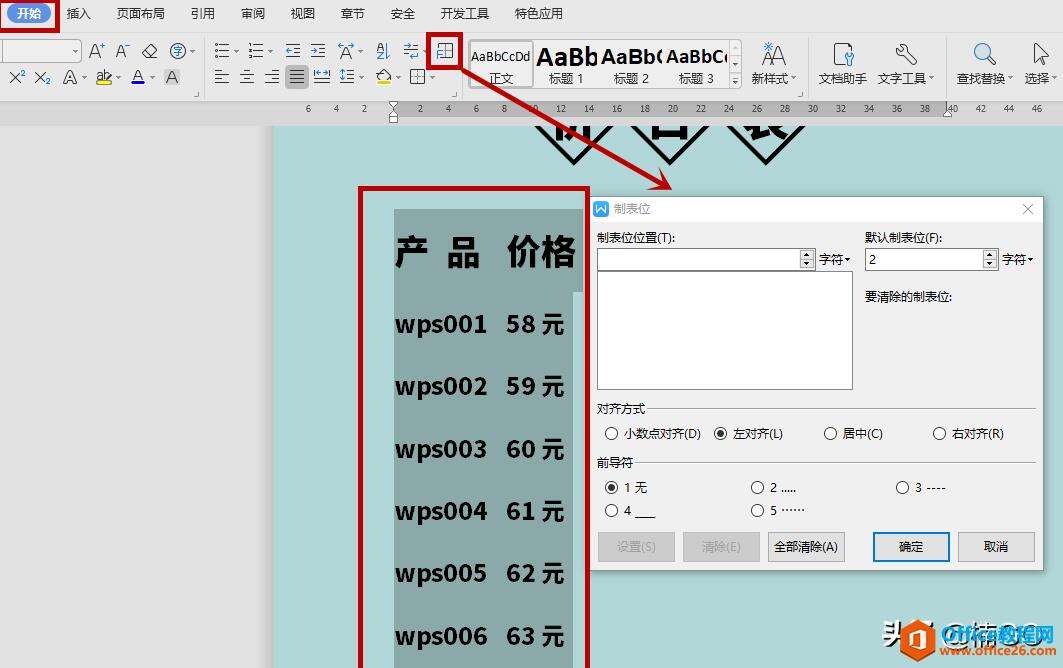Decrease paragraph indent

coord(292,51)
